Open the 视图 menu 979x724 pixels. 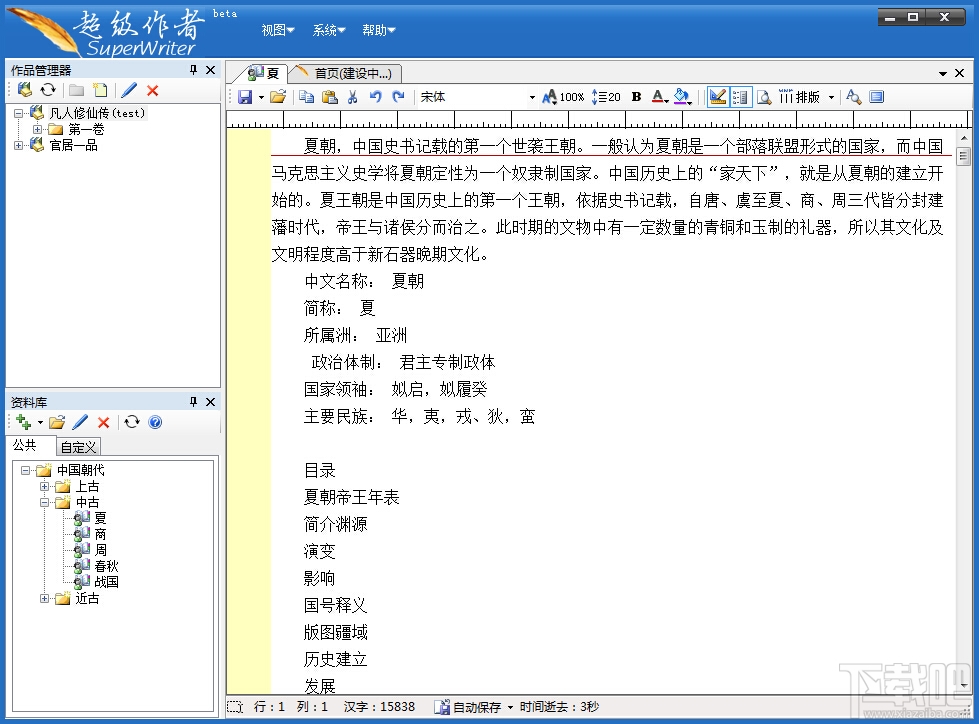pyautogui.click(x=275, y=30)
